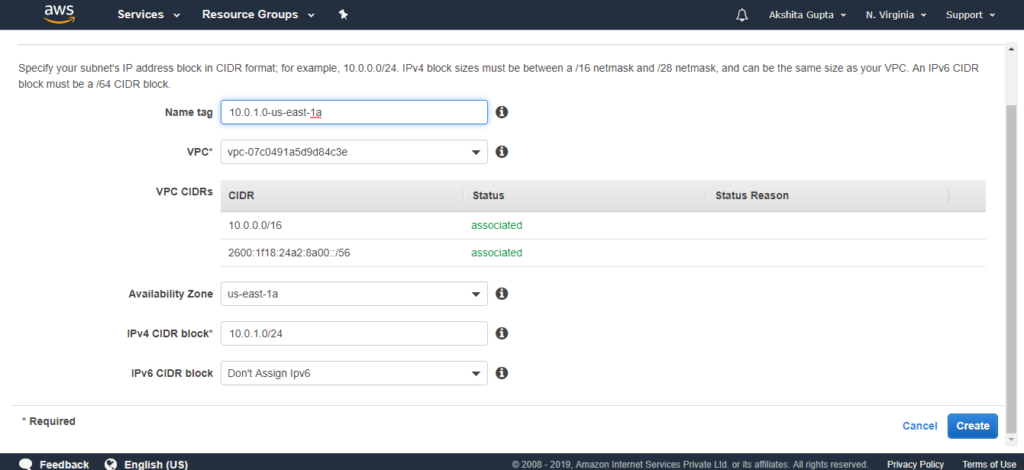Open the VPC selection dropdown
The image size is (1024, 470).
354,152
